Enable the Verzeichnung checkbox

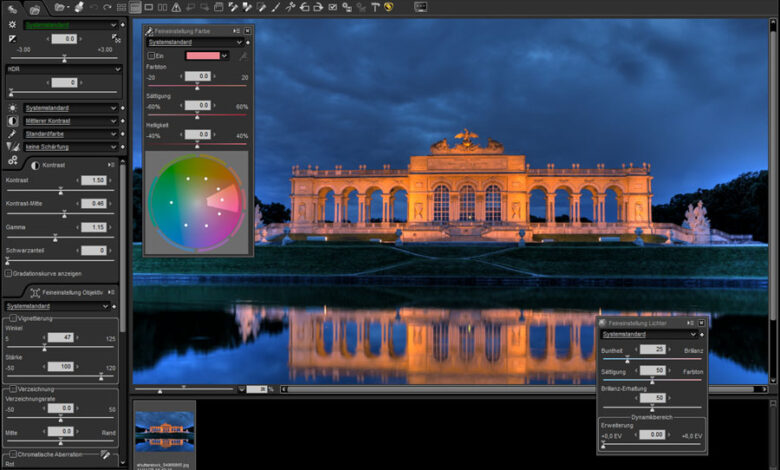click(12, 388)
